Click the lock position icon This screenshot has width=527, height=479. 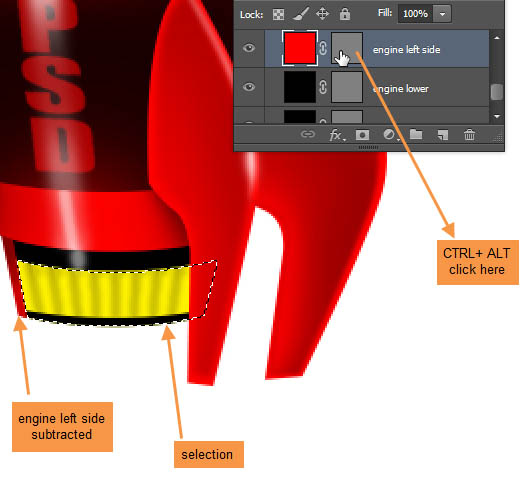tap(322, 14)
